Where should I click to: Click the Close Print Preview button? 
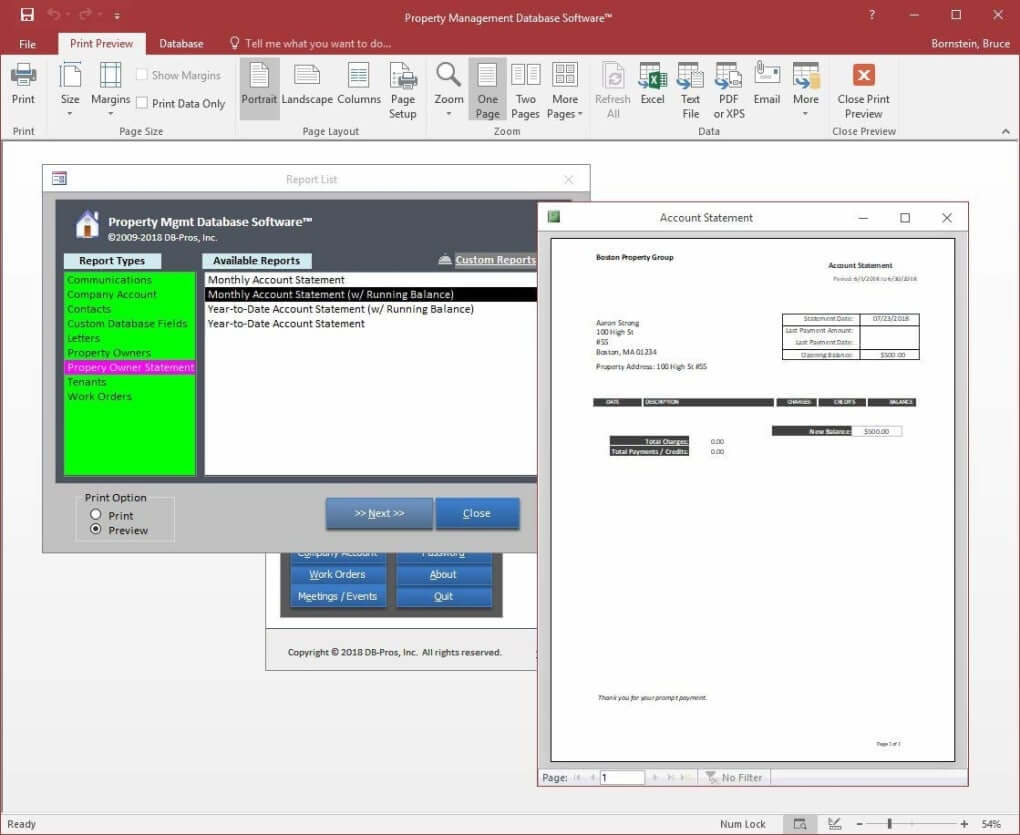[863, 90]
